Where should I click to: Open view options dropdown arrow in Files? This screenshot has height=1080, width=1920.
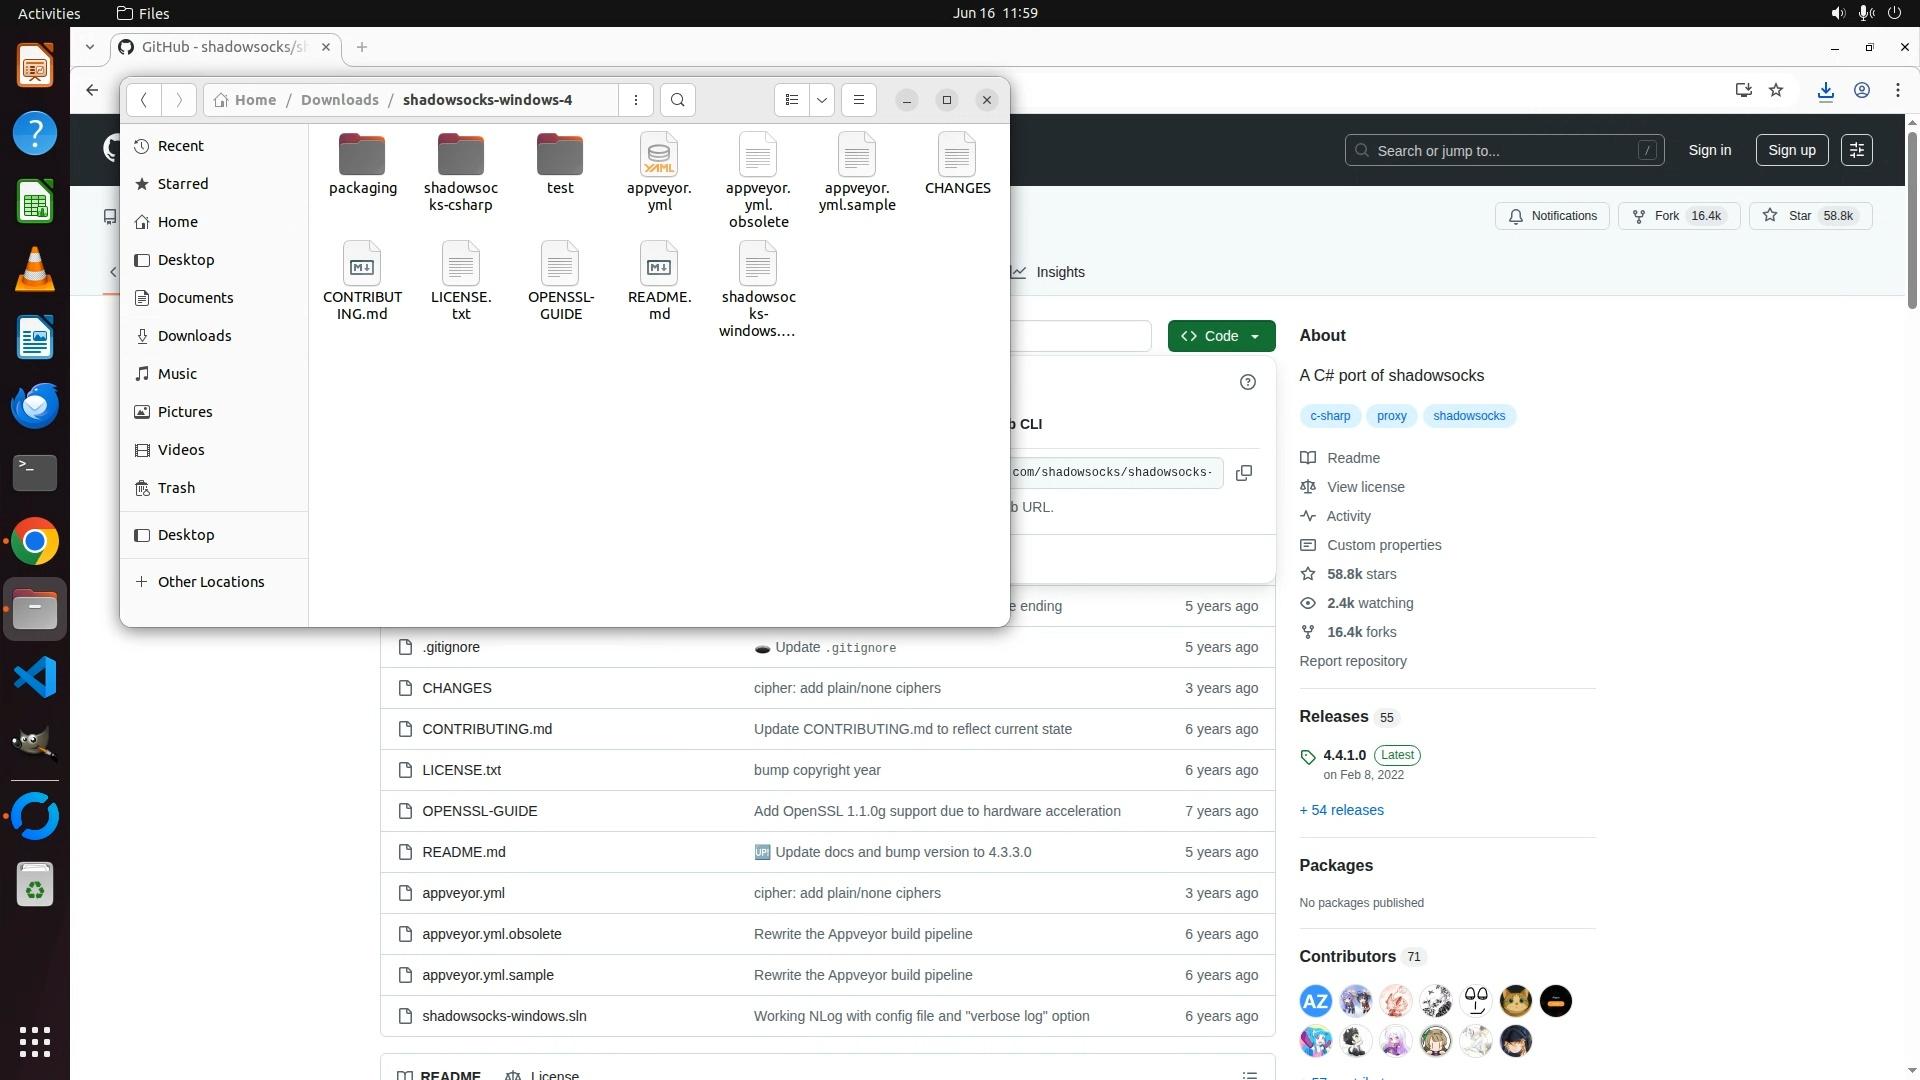click(x=822, y=100)
